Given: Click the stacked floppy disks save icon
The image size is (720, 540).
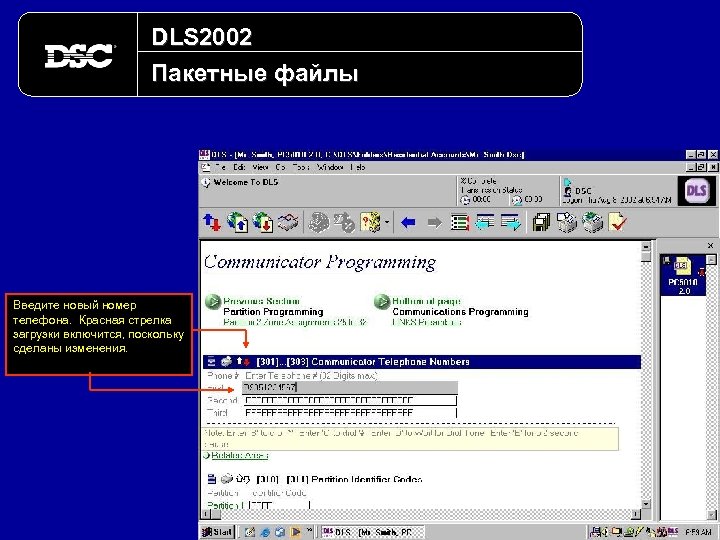Looking at the screenshot, I should pos(541,222).
